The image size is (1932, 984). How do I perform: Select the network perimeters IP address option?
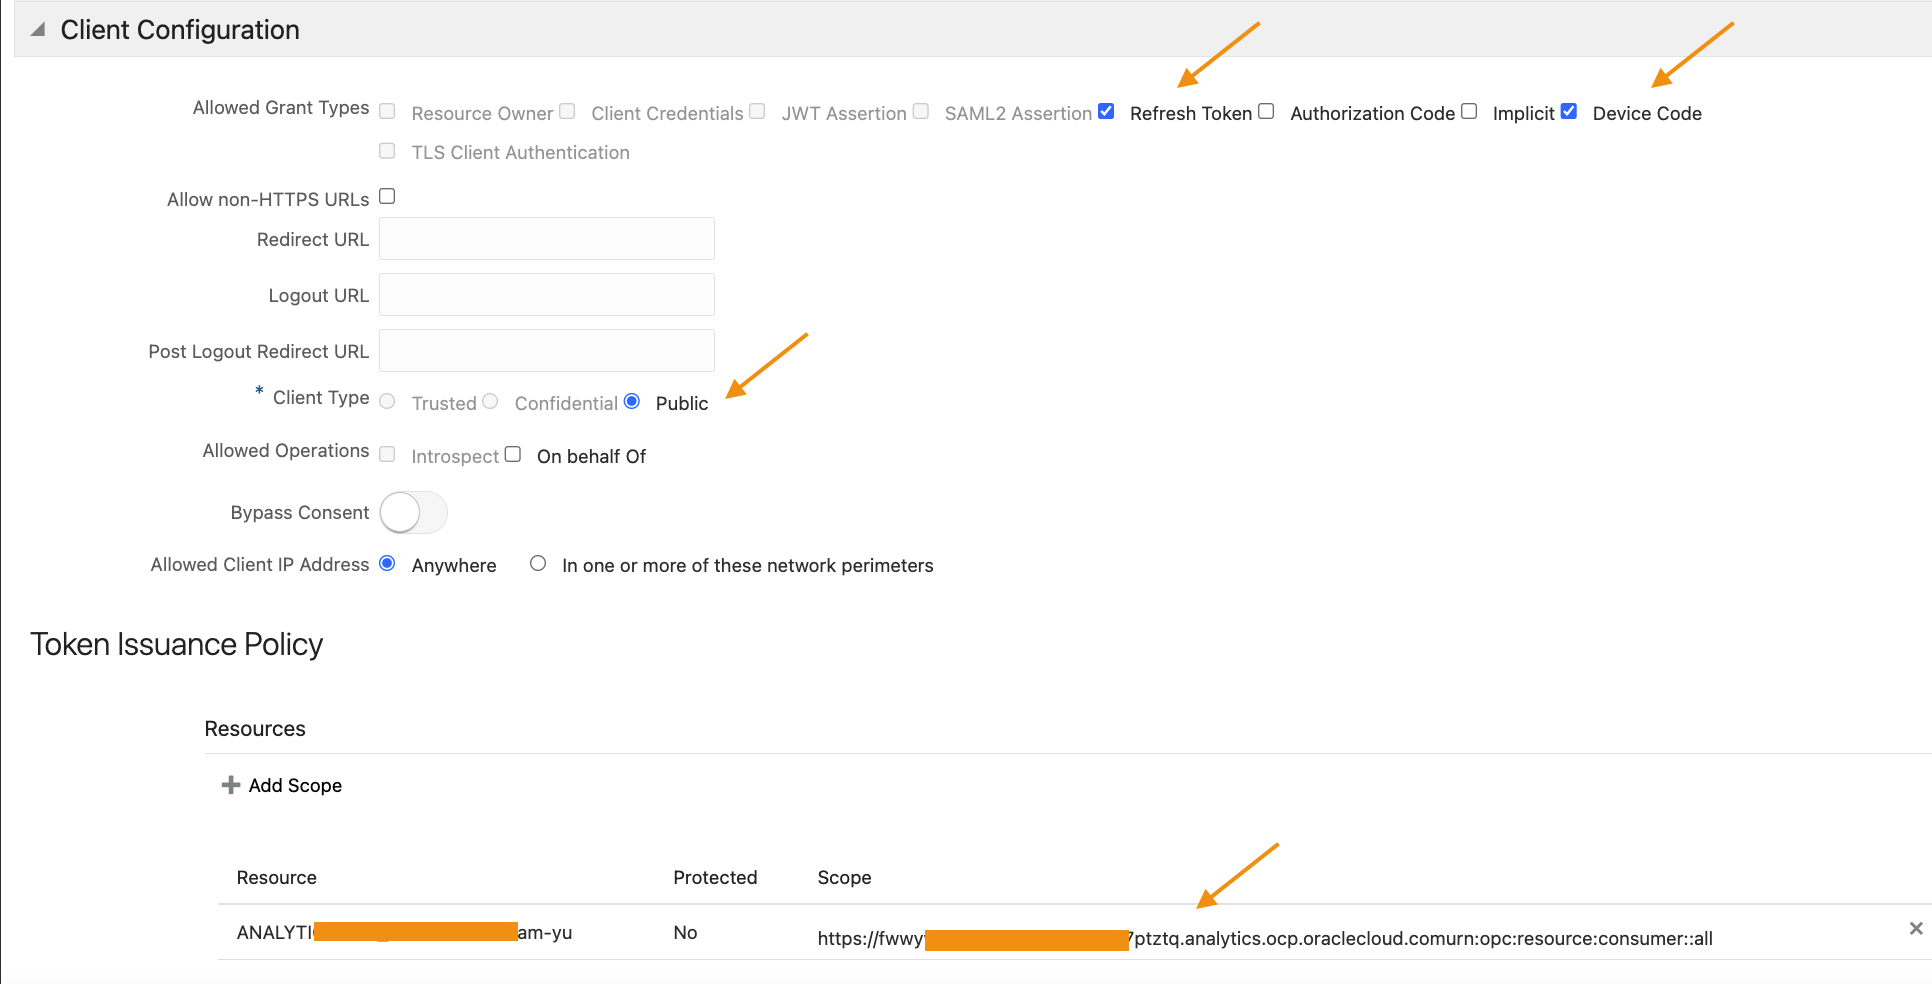[x=538, y=563]
